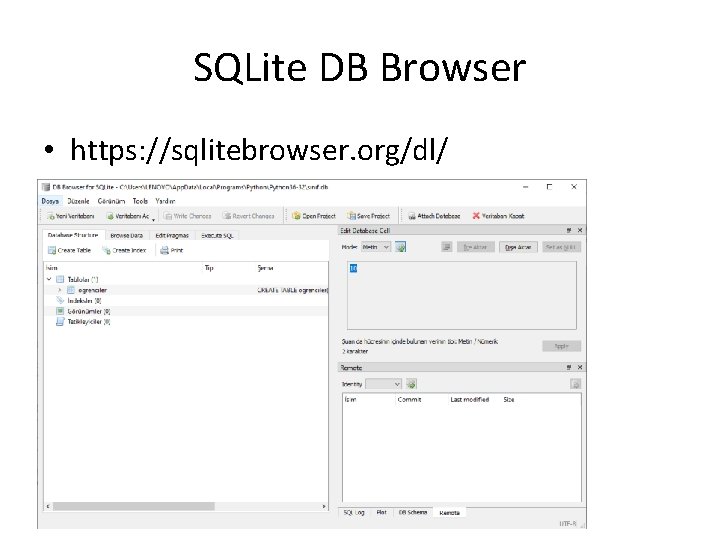Open the Yardım menu

pos(165,201)
